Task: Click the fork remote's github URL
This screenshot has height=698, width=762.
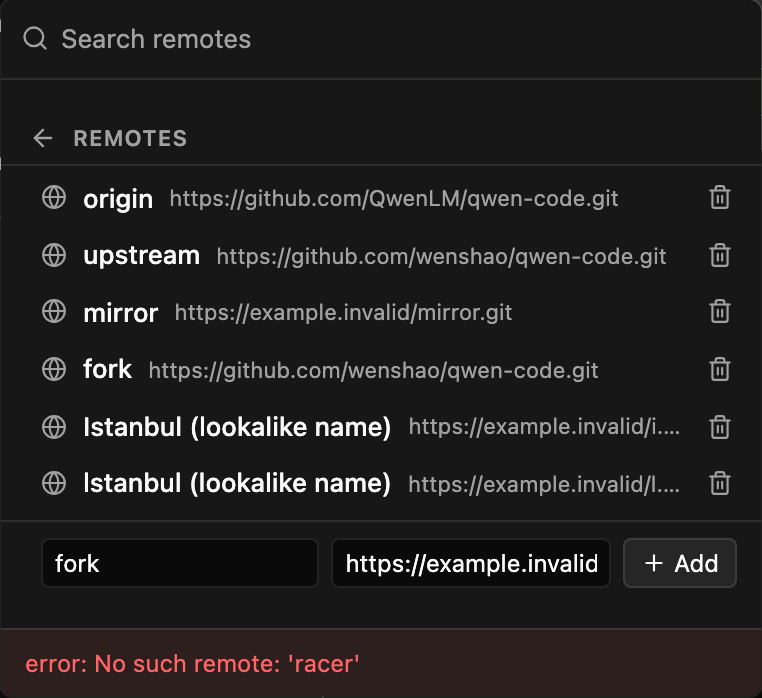Action: 373,370
